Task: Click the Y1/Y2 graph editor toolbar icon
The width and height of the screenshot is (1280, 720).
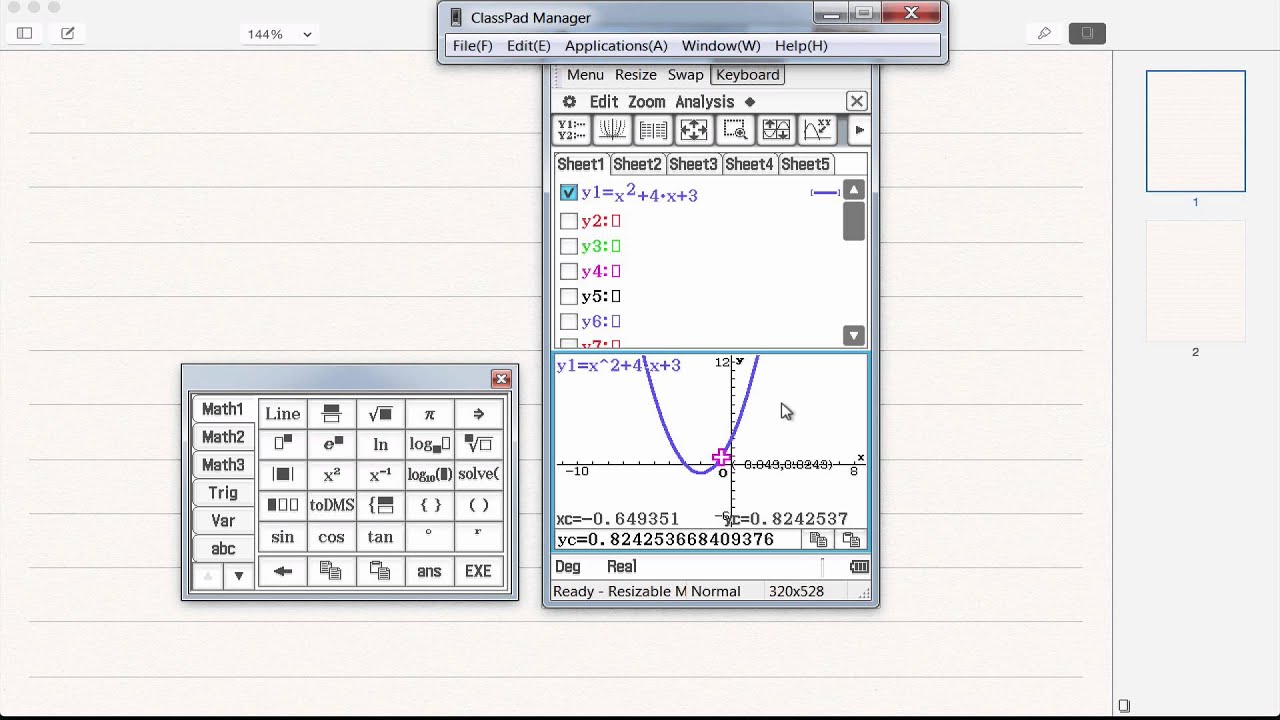Action: click(571, 130)
